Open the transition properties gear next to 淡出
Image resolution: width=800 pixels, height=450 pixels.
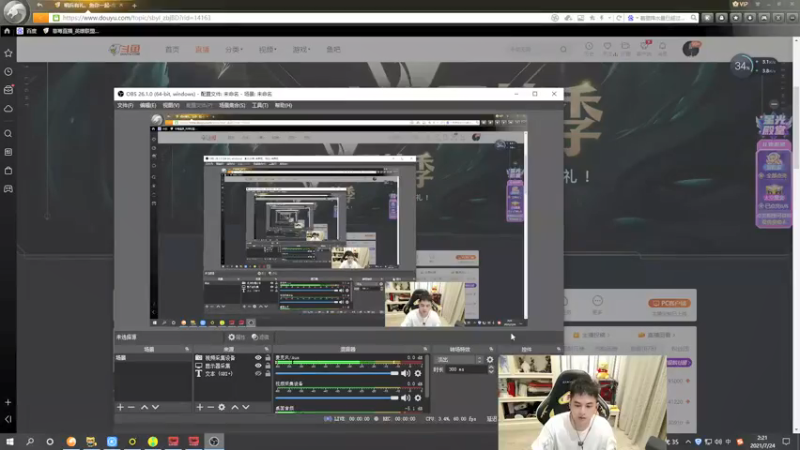[x=490, y=360]
